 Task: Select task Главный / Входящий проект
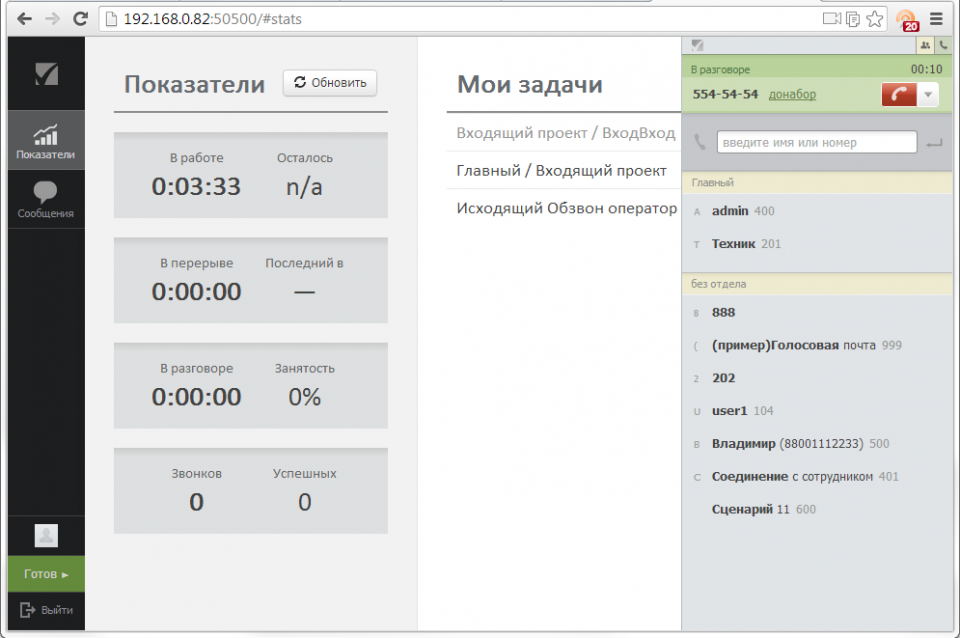pos(561,170)
